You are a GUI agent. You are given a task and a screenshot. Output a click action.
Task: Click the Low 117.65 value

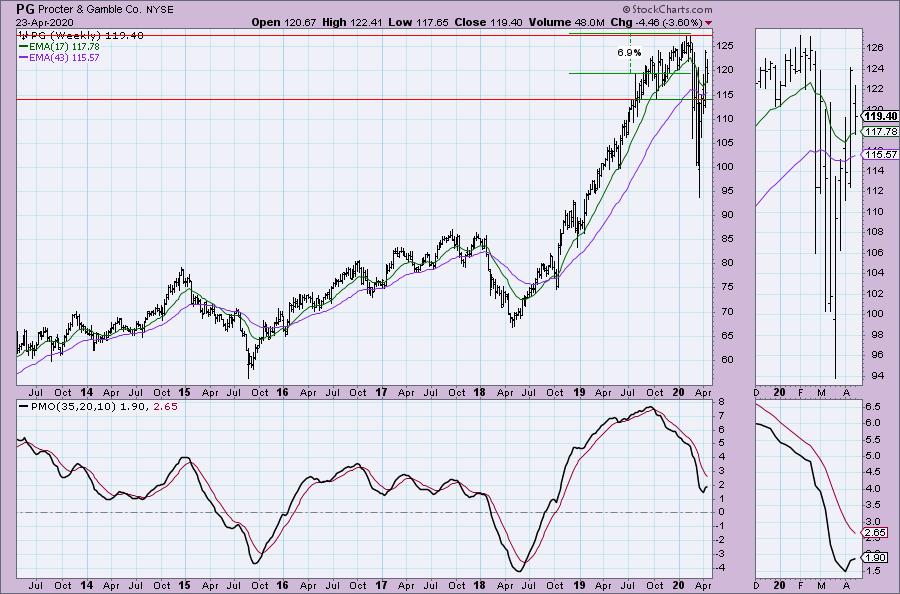[418, 22]
